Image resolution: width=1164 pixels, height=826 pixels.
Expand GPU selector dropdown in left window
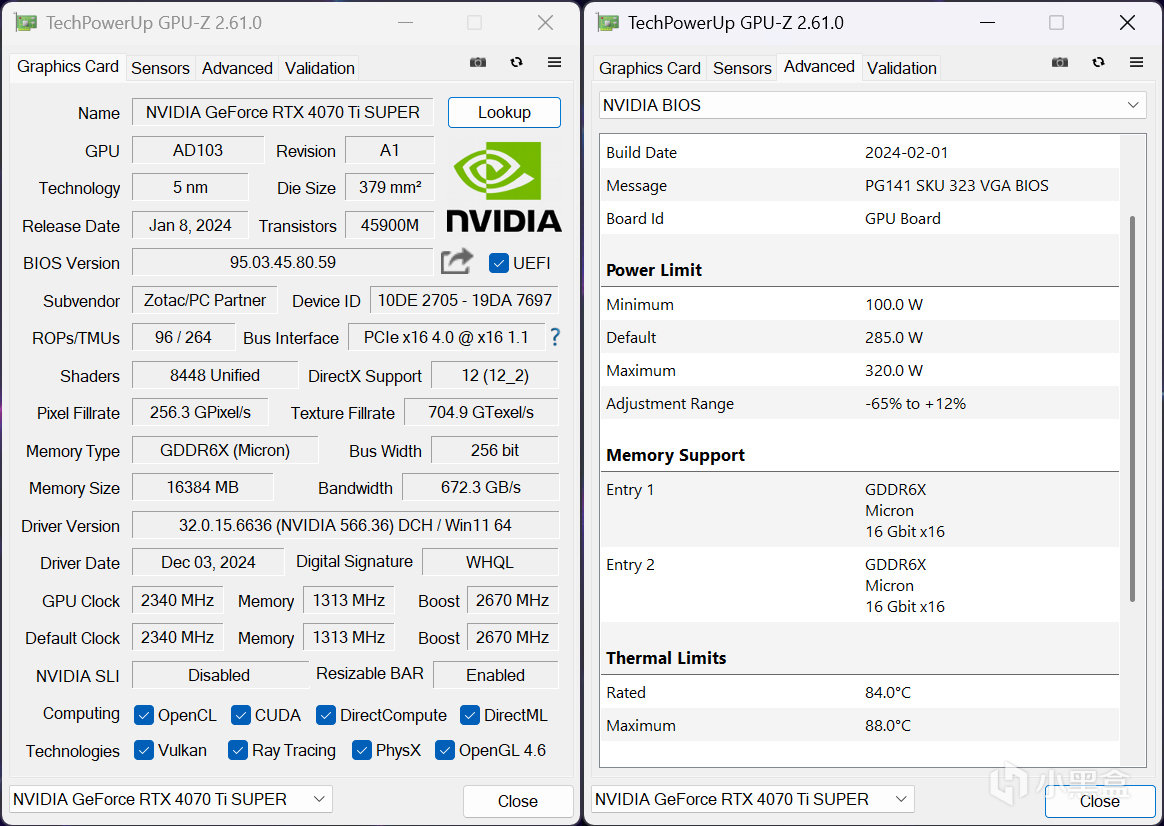(170, 799)
